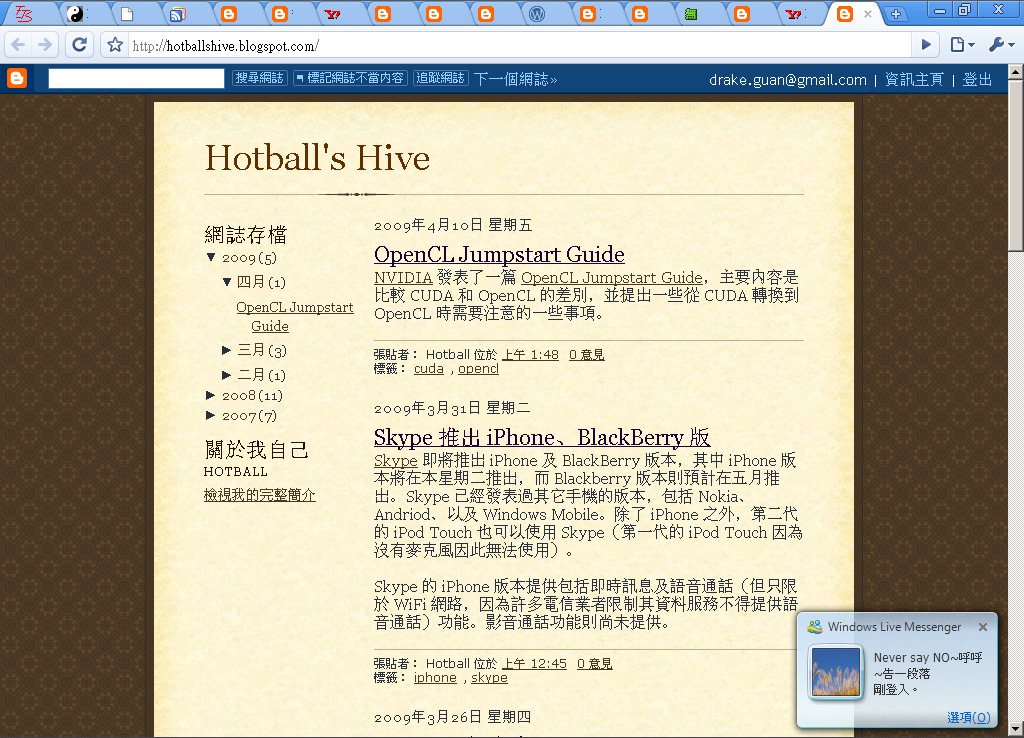Click the 2009年3月31日 星期二 date header

[x=452, y=409]
